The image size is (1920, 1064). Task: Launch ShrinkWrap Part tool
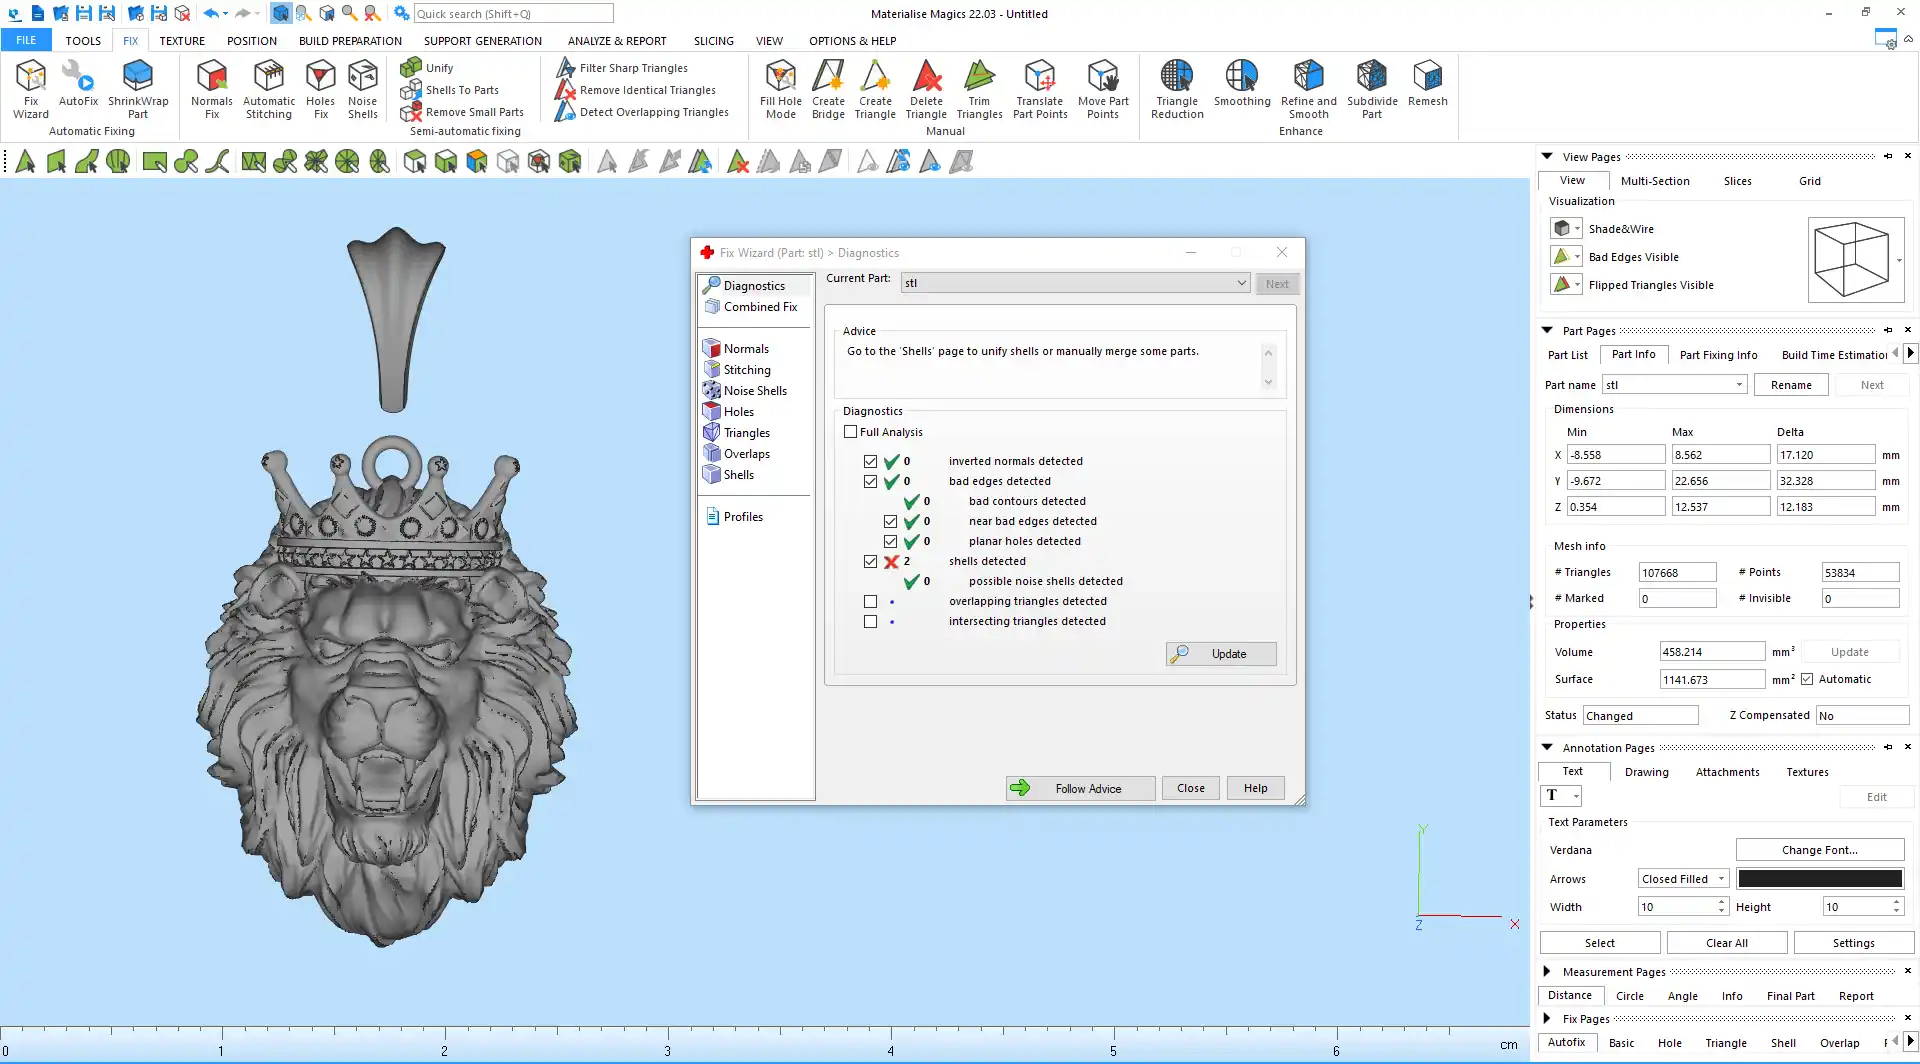coord(138,89)
